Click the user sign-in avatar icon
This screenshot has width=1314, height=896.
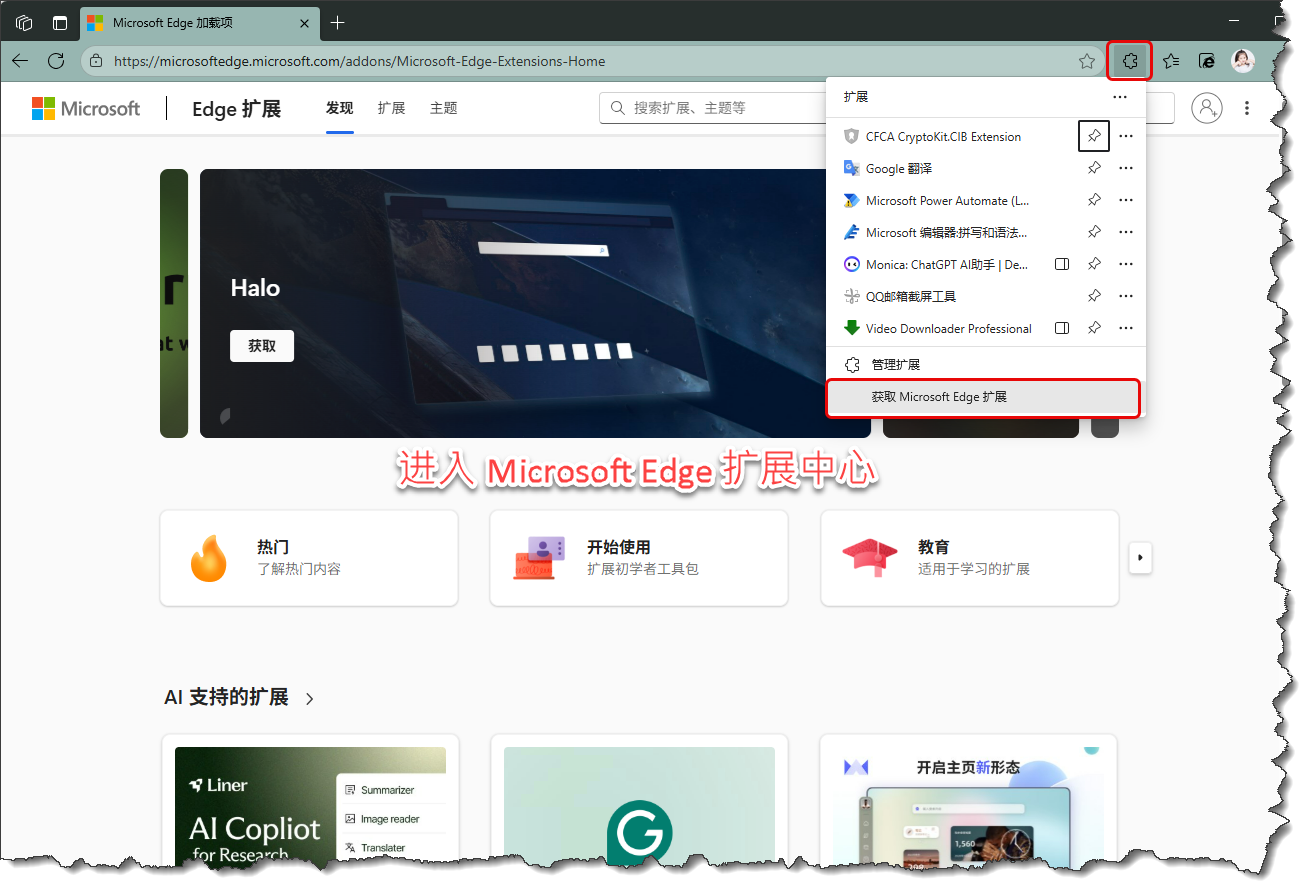tap(1207, 108)
